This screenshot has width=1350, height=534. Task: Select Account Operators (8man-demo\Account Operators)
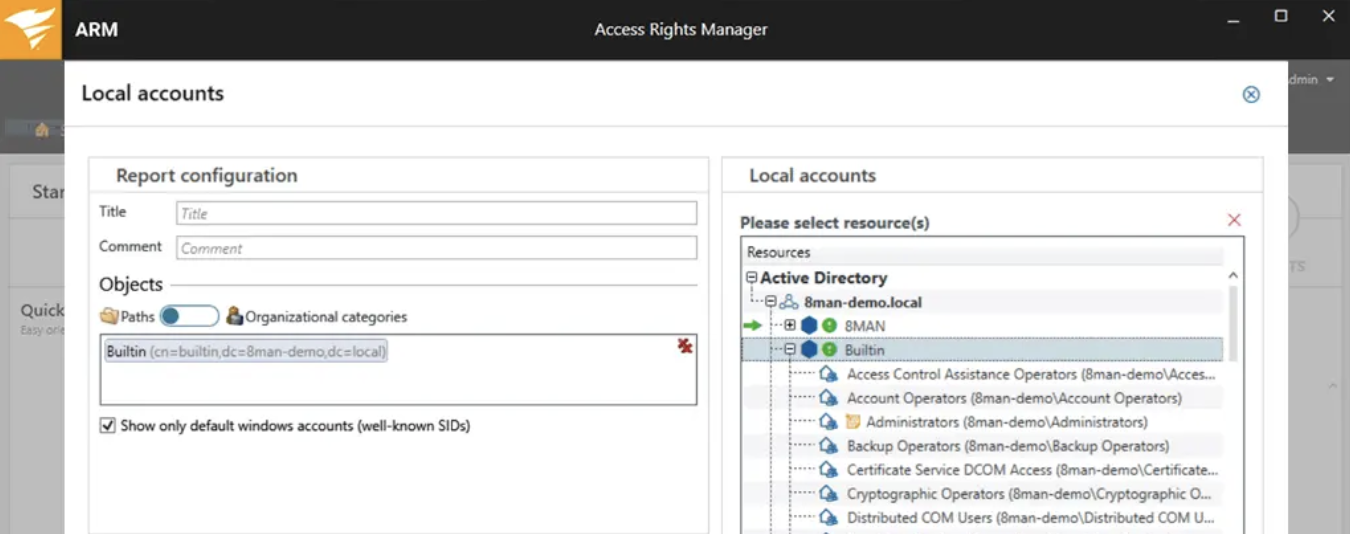[x=1014, y=398]
